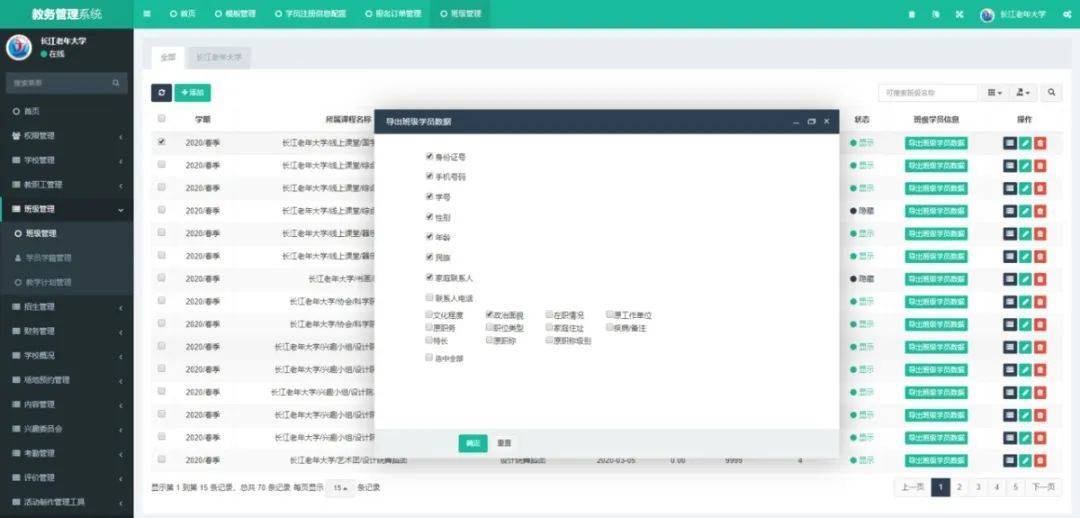The height and width of the screenshot is (518, 1080).
Task: Expand 招生管理 in the sidebar
Action: [67, 307]
